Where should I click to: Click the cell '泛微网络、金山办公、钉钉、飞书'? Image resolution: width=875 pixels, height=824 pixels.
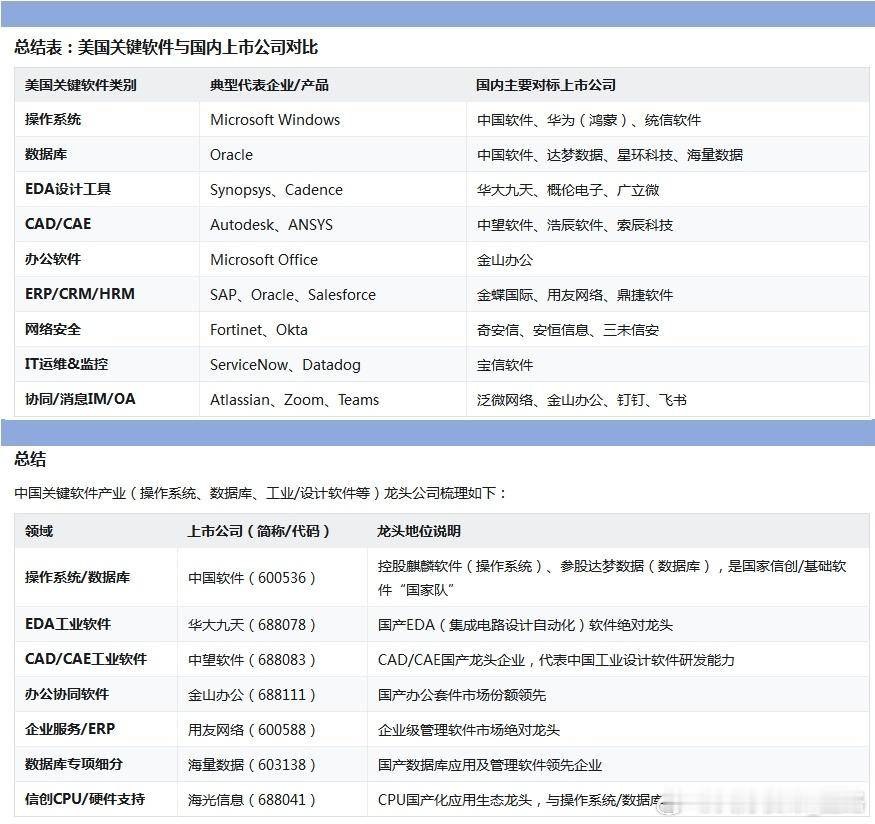[x=581, y=401]
